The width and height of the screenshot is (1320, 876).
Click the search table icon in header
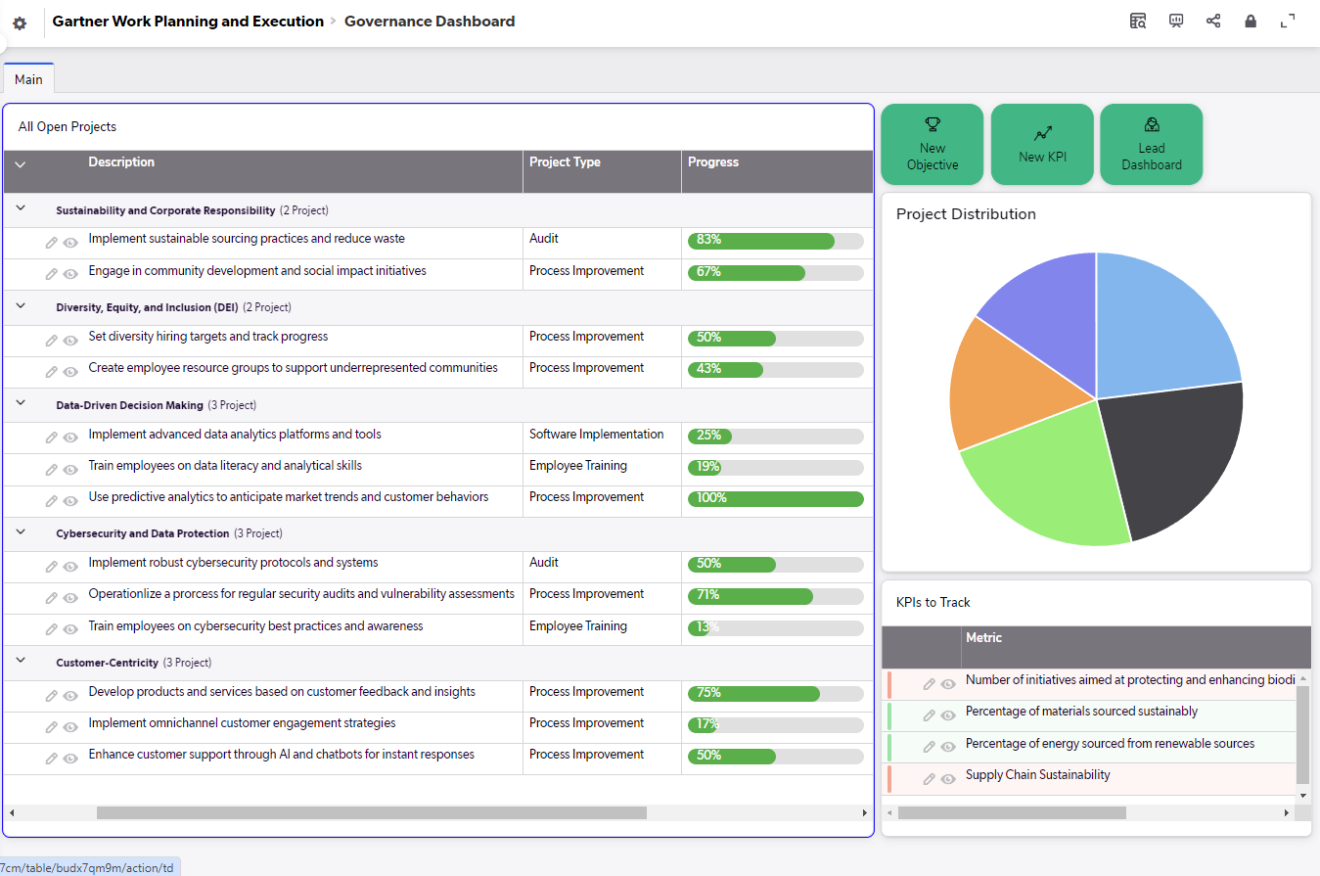pyautogui.click(x=1138, y=21)
